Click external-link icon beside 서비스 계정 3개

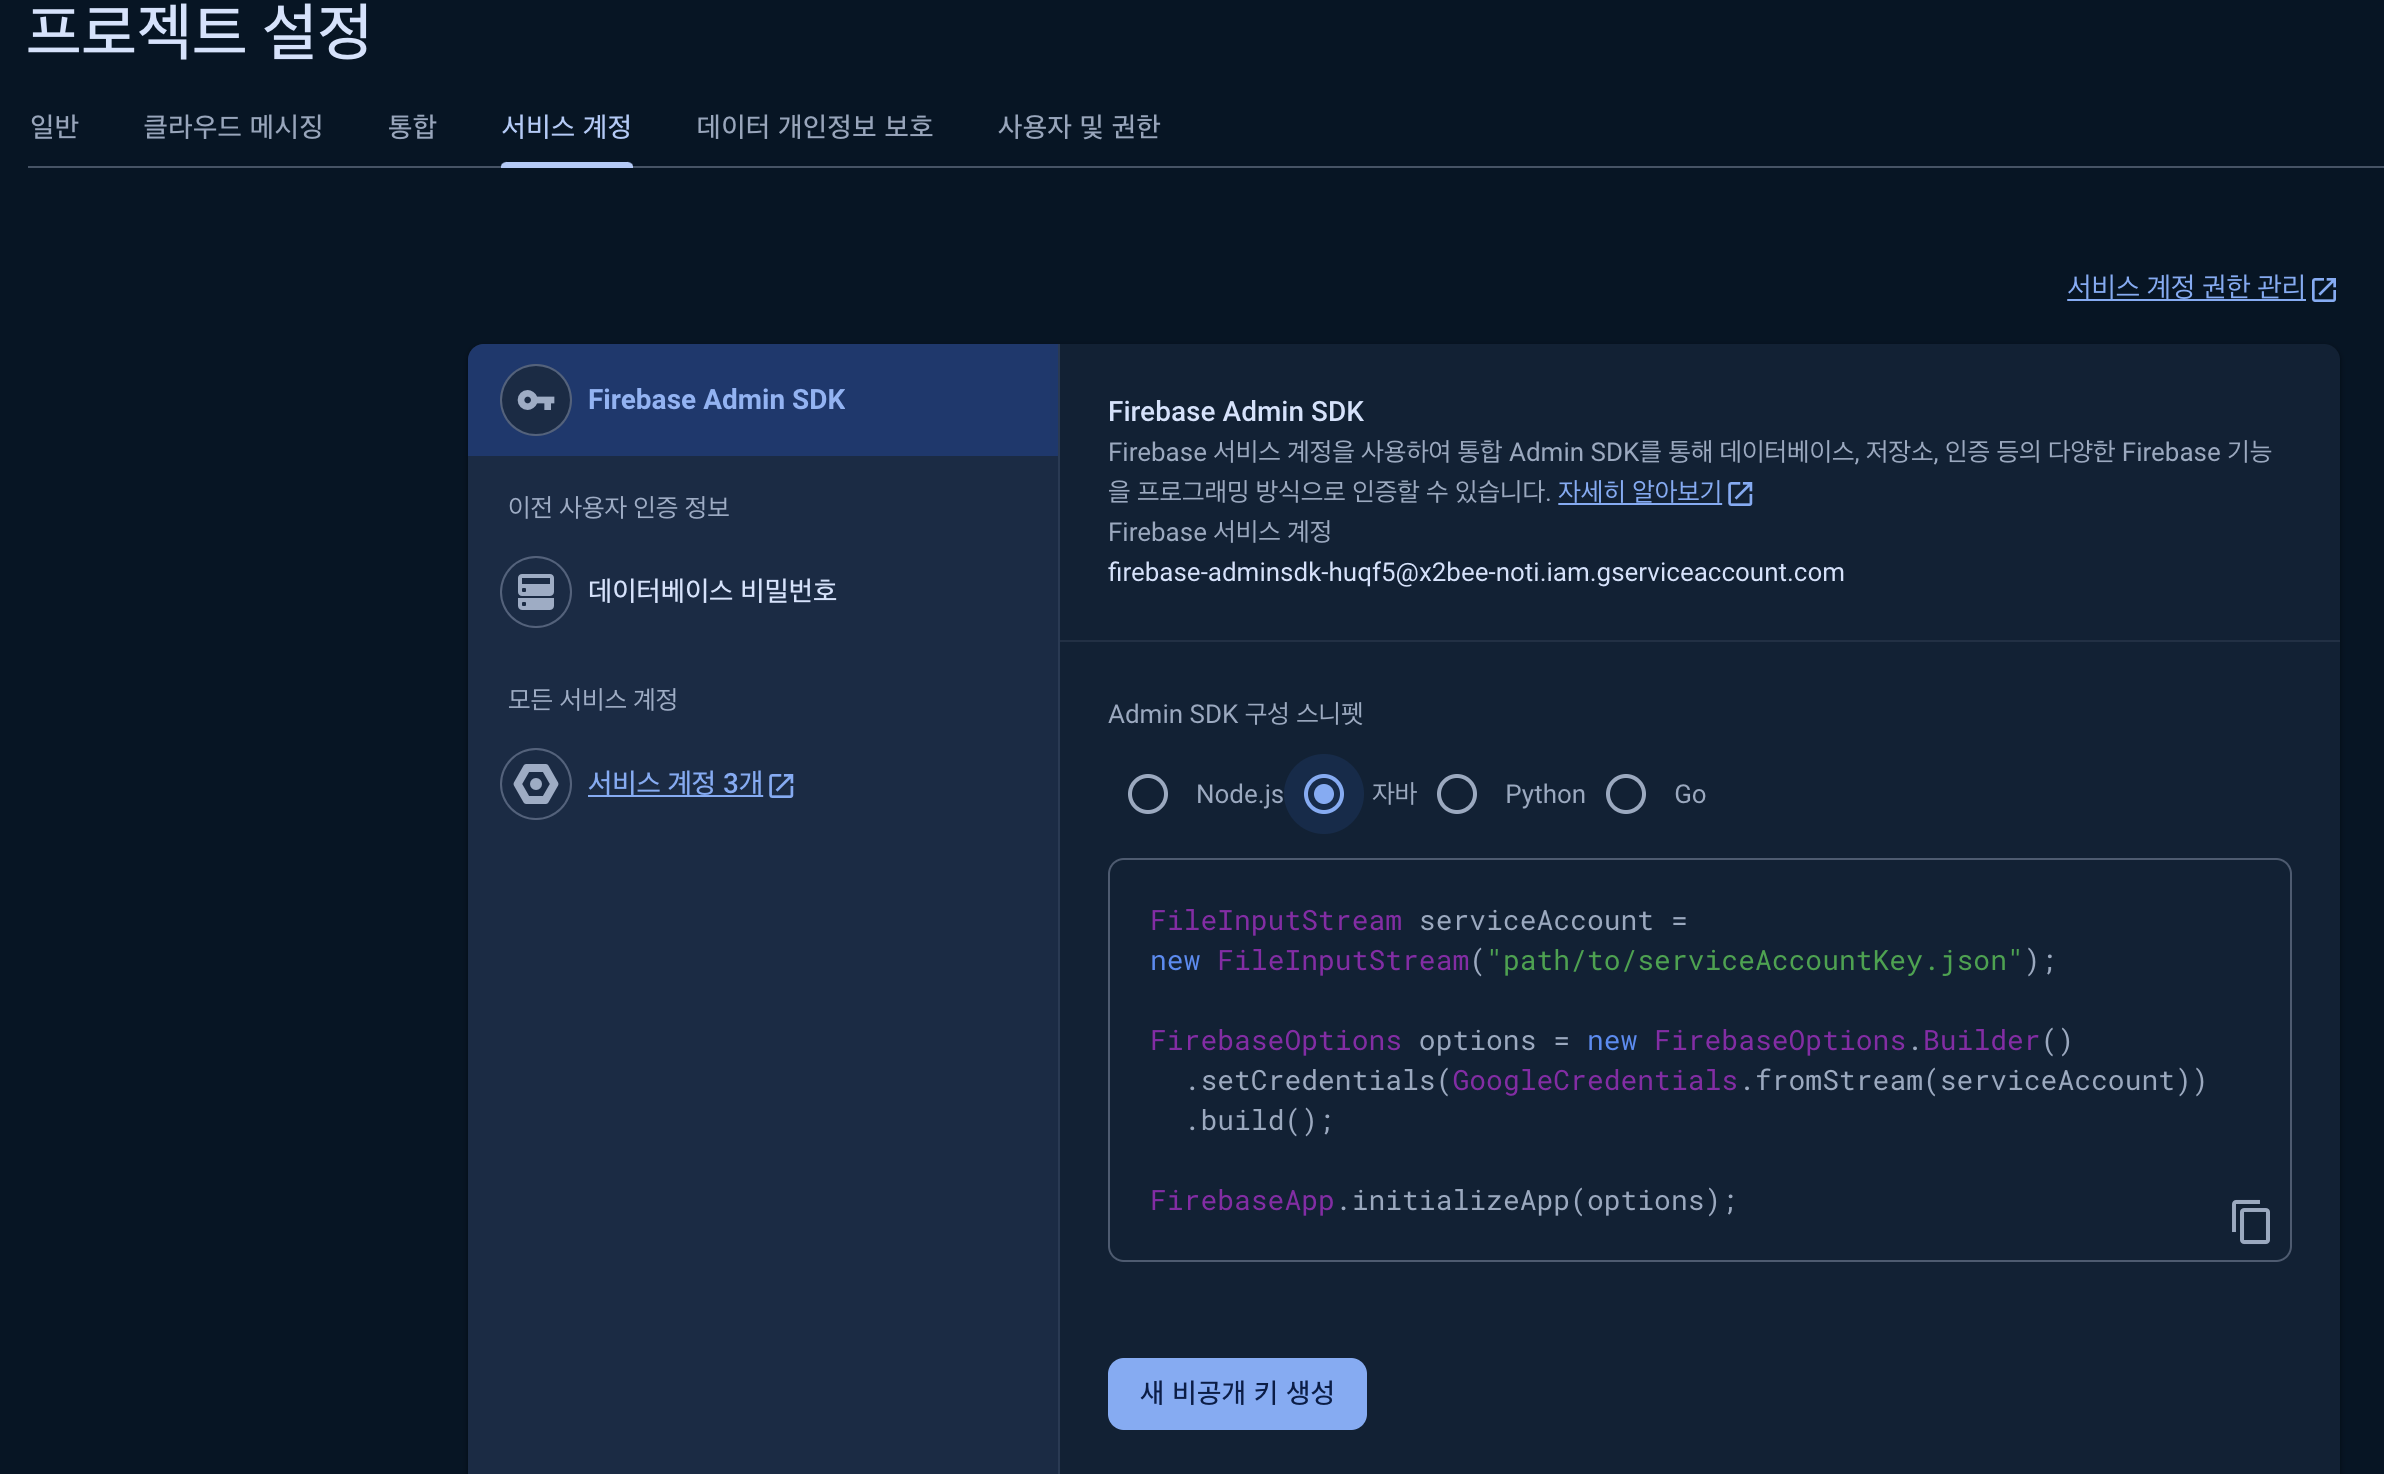click(782, 785)
